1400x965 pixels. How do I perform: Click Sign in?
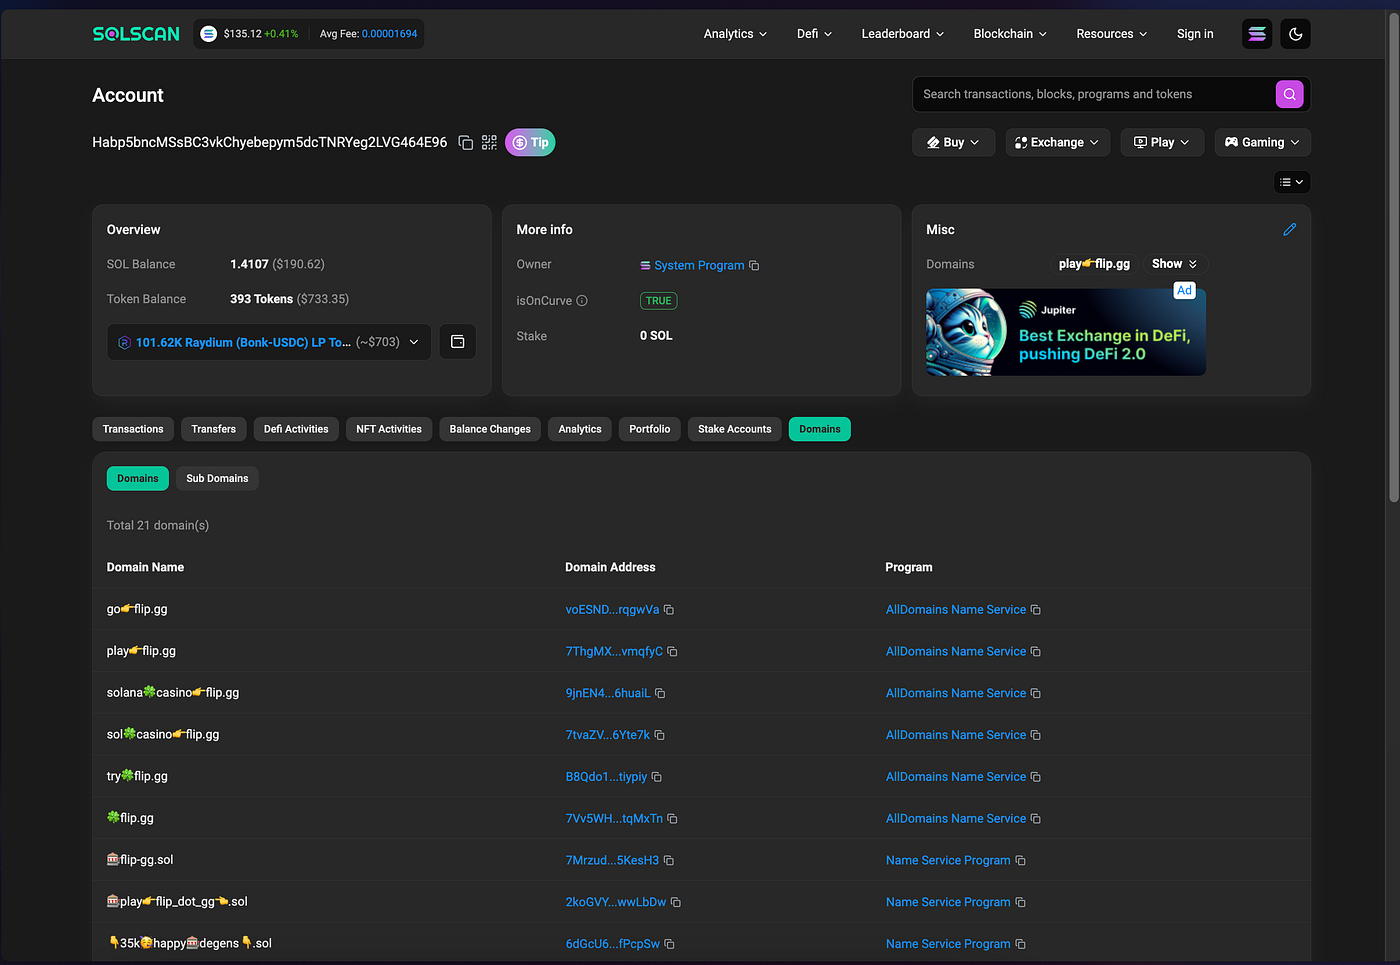point(1195,34)
